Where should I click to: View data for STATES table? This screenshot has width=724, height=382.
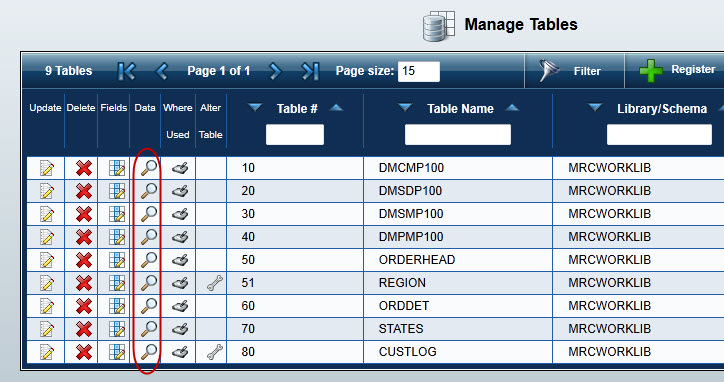[149, 329]
